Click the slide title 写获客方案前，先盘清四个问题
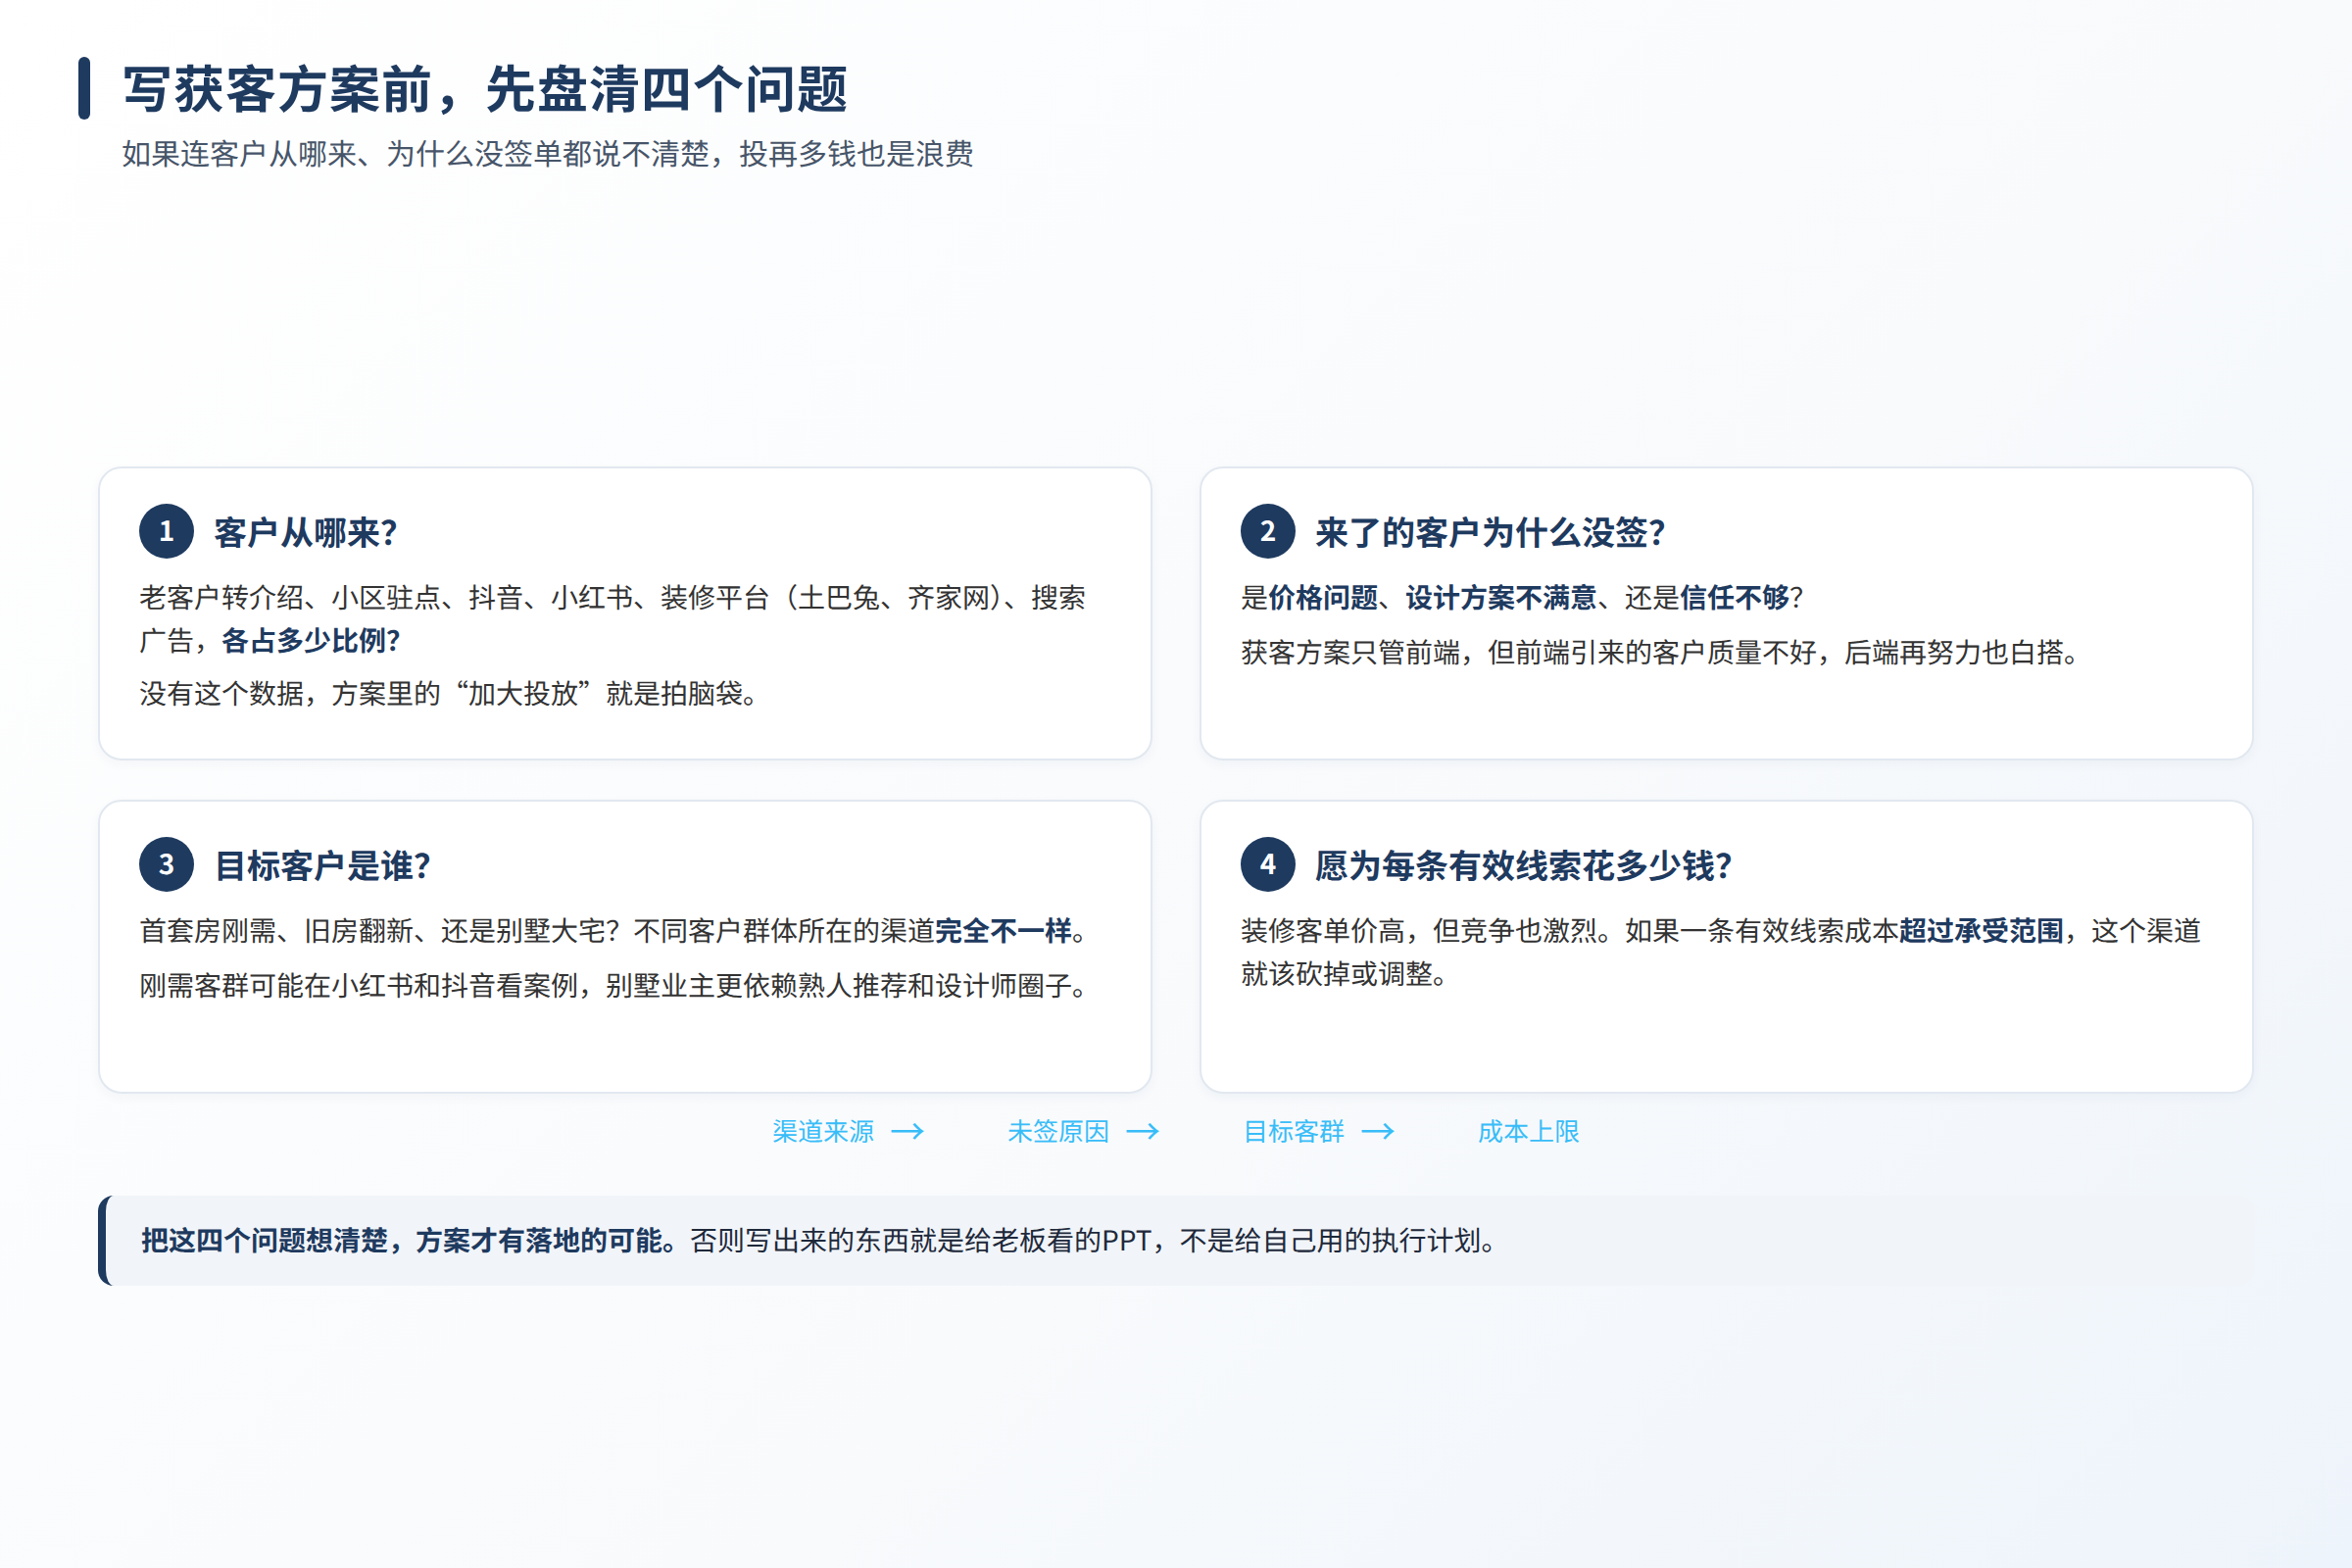Image resolution: width=2352 pixels, height=1568 pixels. (485, 89)
